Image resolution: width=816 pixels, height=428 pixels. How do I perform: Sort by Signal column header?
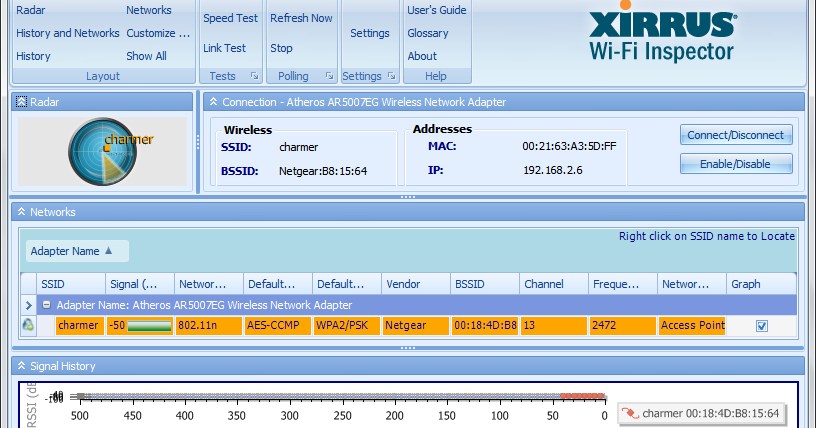click(x=140, y=284)
